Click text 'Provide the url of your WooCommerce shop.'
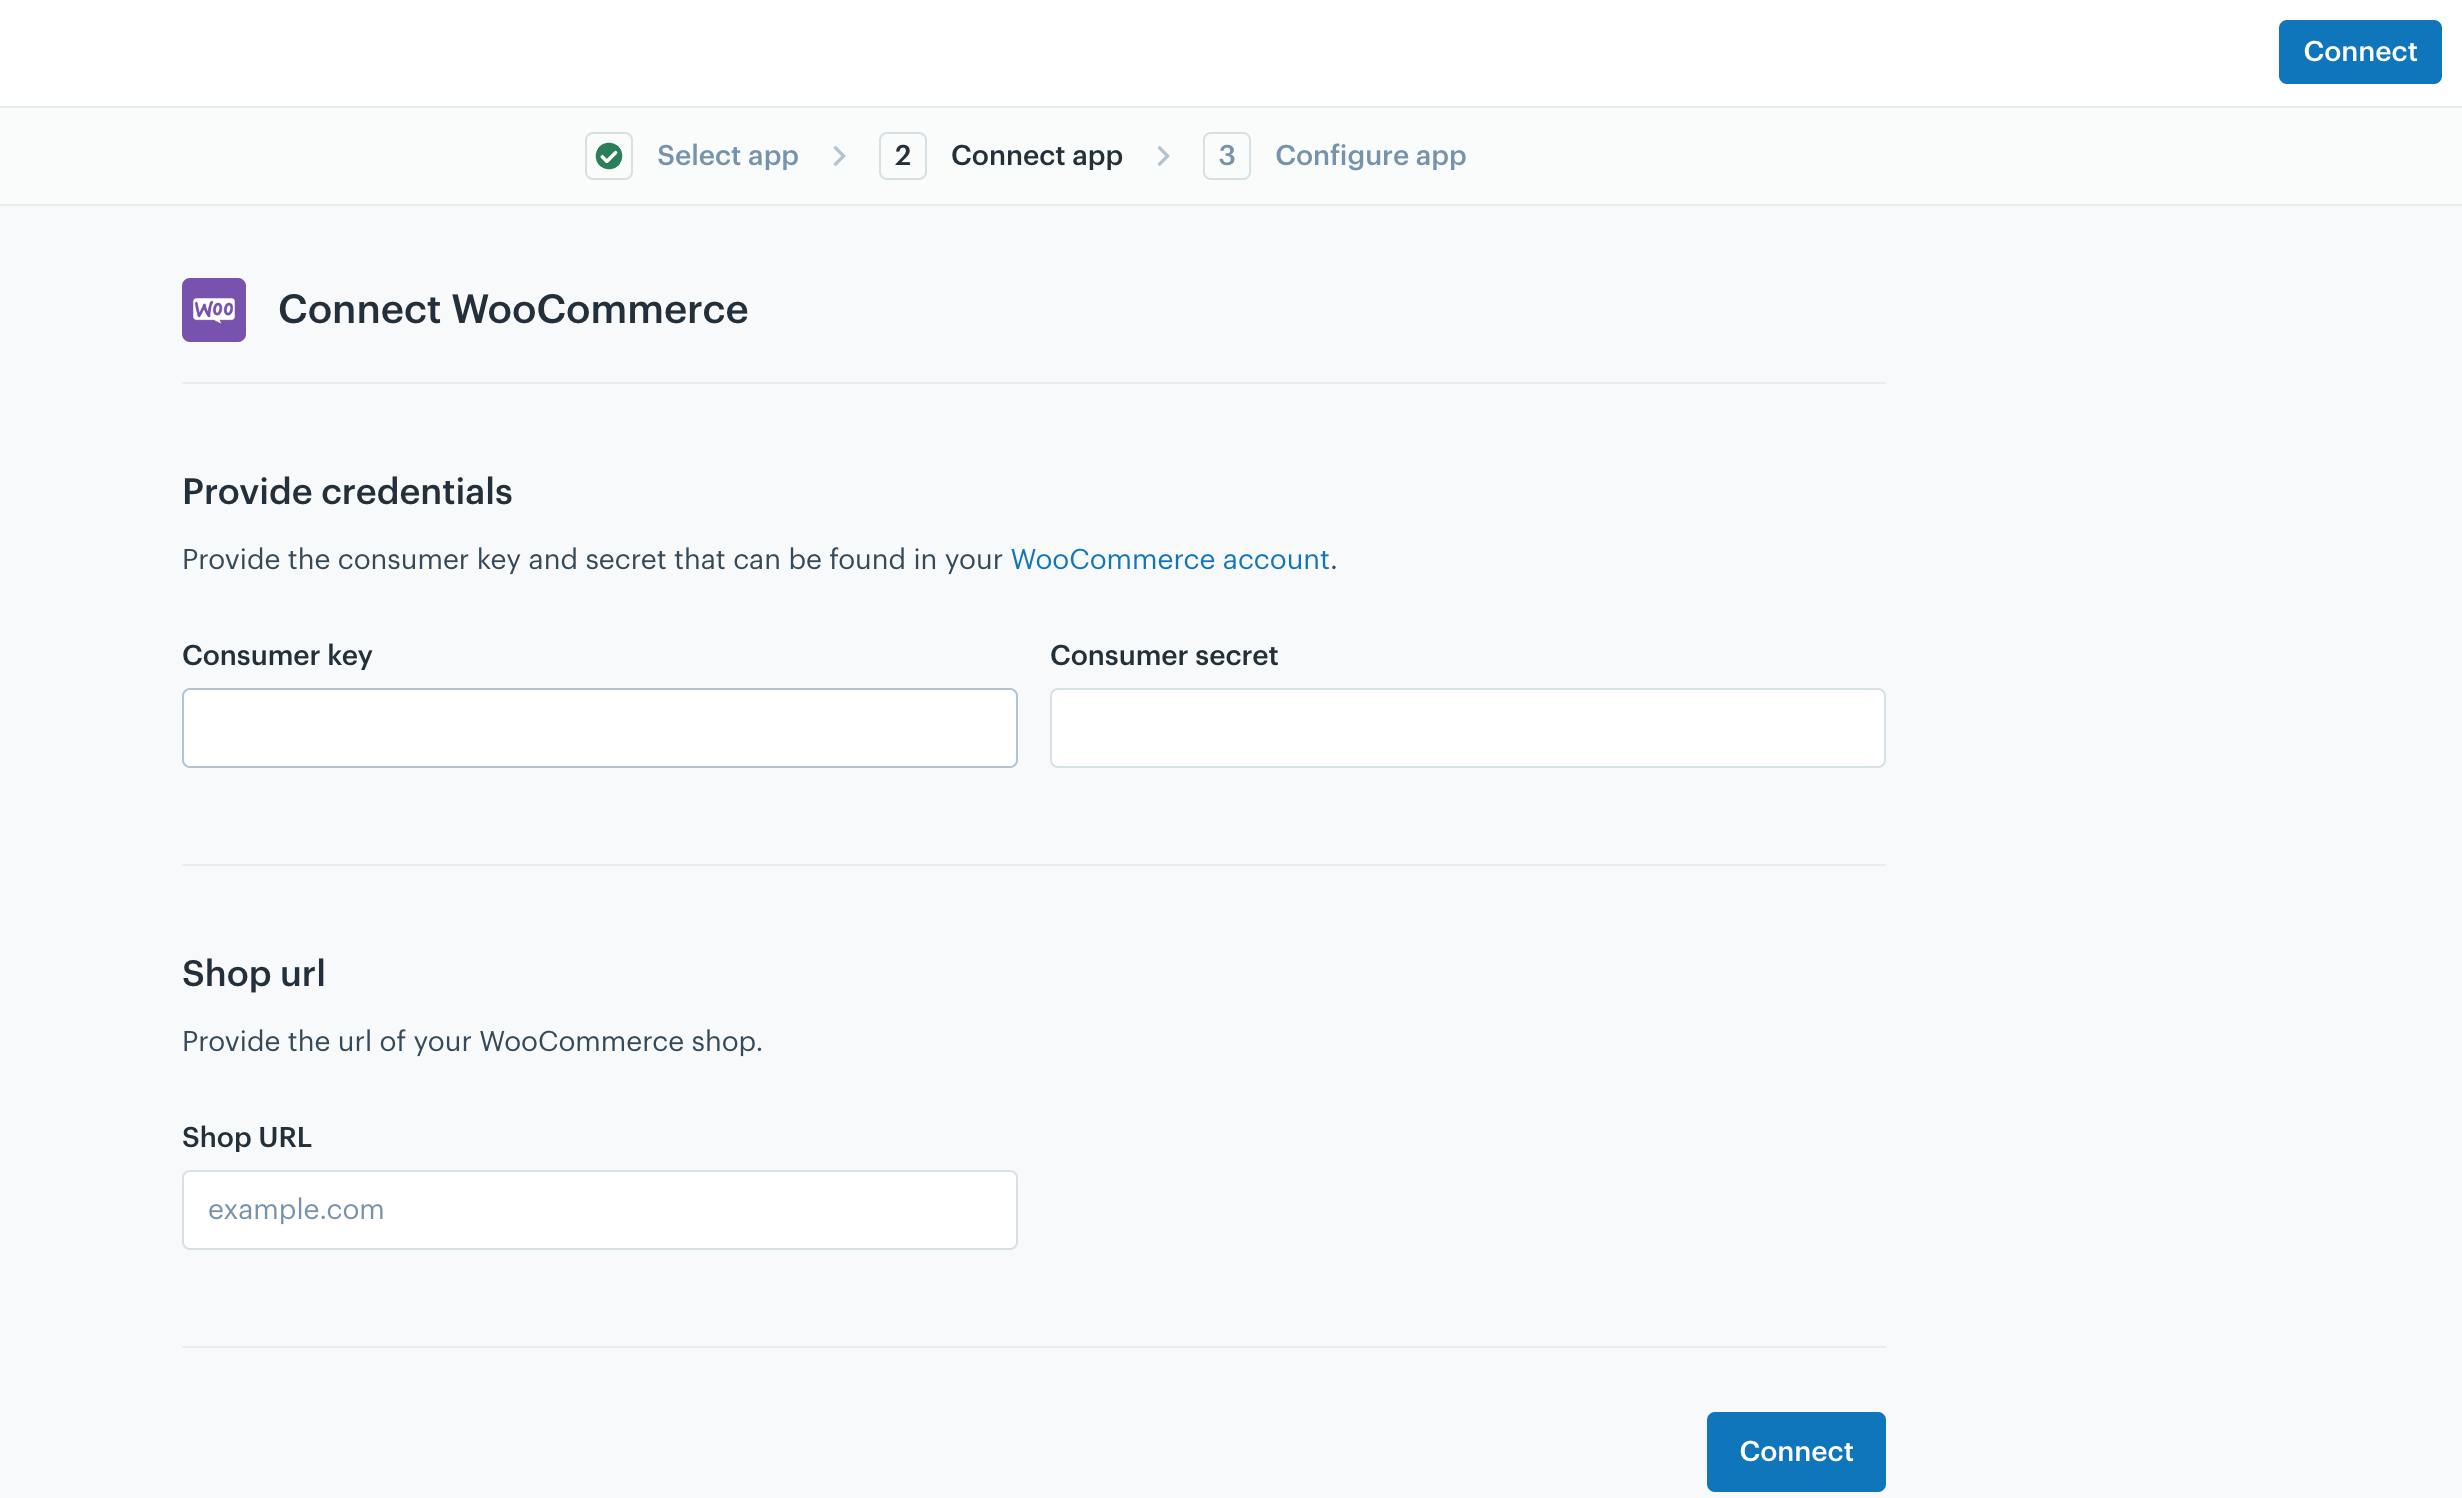 (472, 1041)
